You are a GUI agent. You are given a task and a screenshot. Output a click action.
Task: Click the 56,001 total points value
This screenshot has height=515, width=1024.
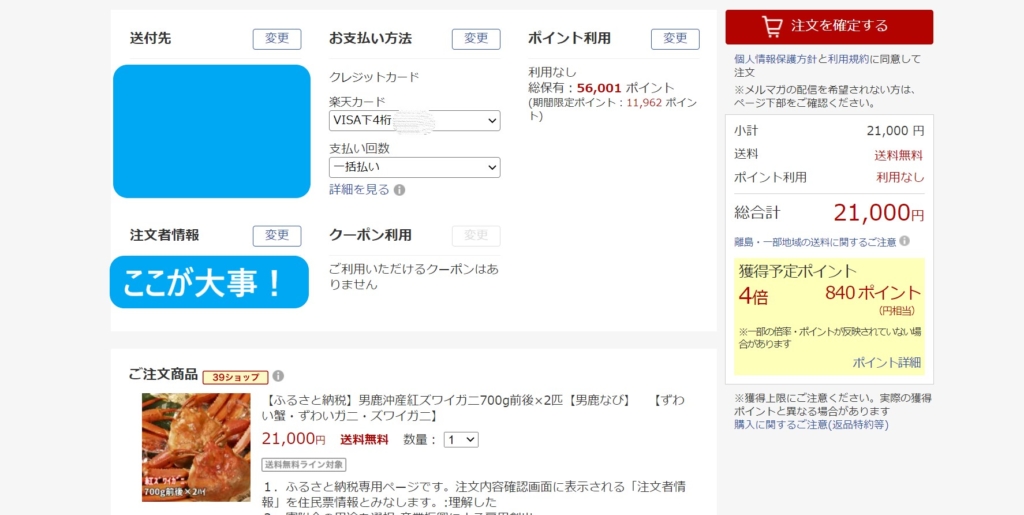point(600,88)
